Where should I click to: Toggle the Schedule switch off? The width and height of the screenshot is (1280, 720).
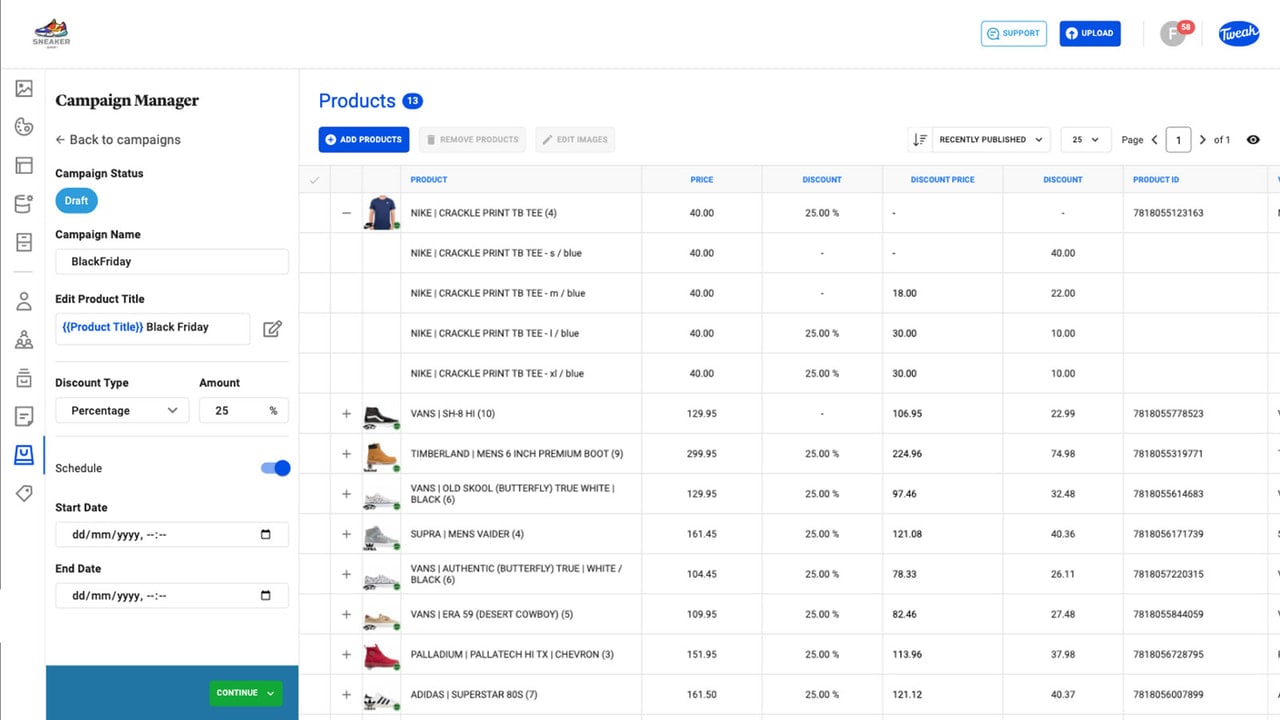[275, 468]
